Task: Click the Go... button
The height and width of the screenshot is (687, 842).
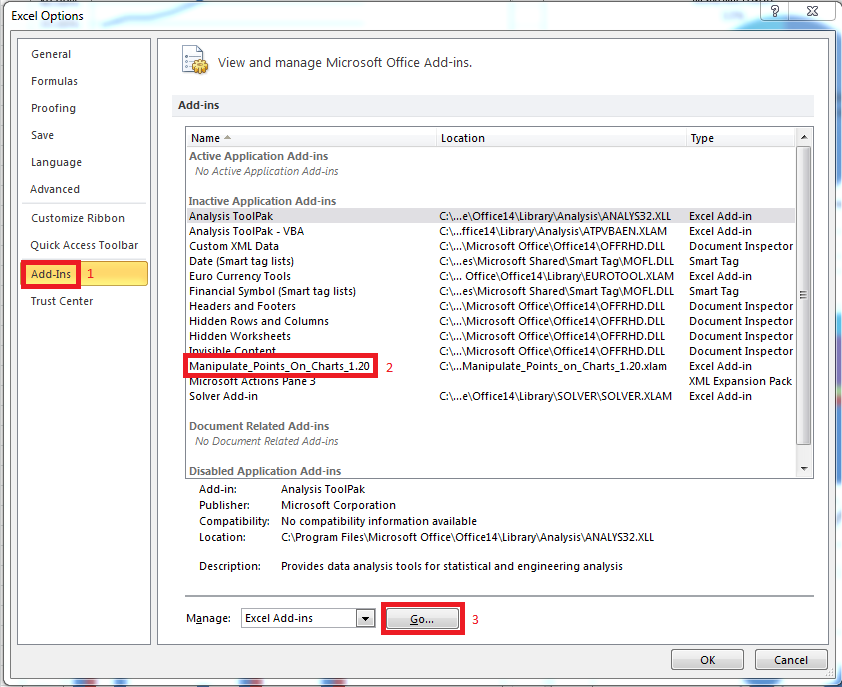Action: click(x=423, y=619)
